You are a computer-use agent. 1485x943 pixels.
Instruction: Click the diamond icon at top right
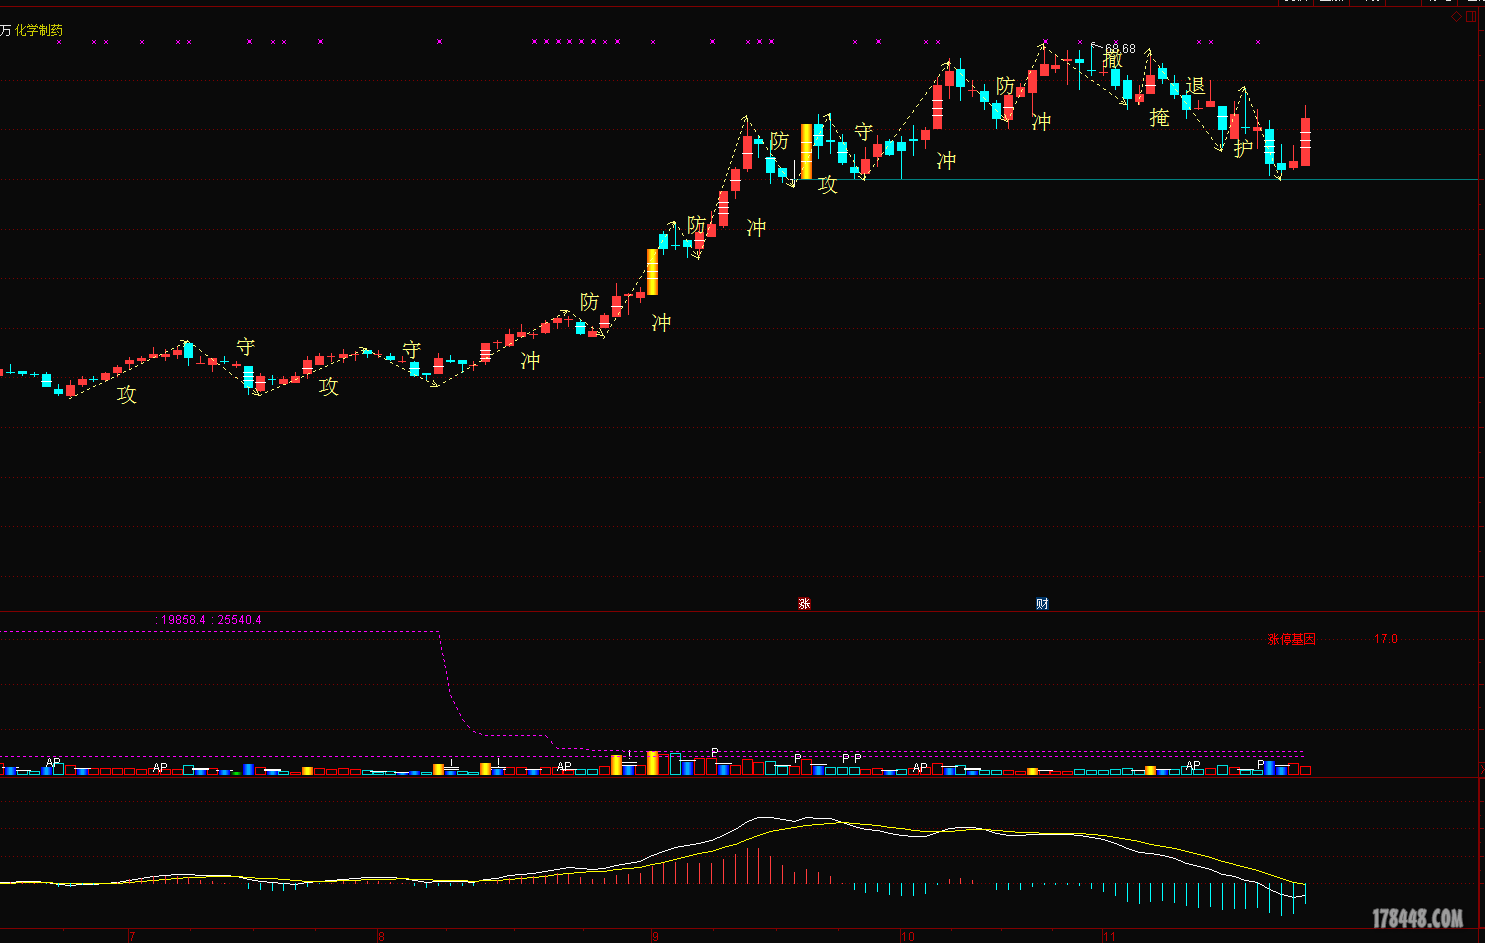coord(1456,17)
